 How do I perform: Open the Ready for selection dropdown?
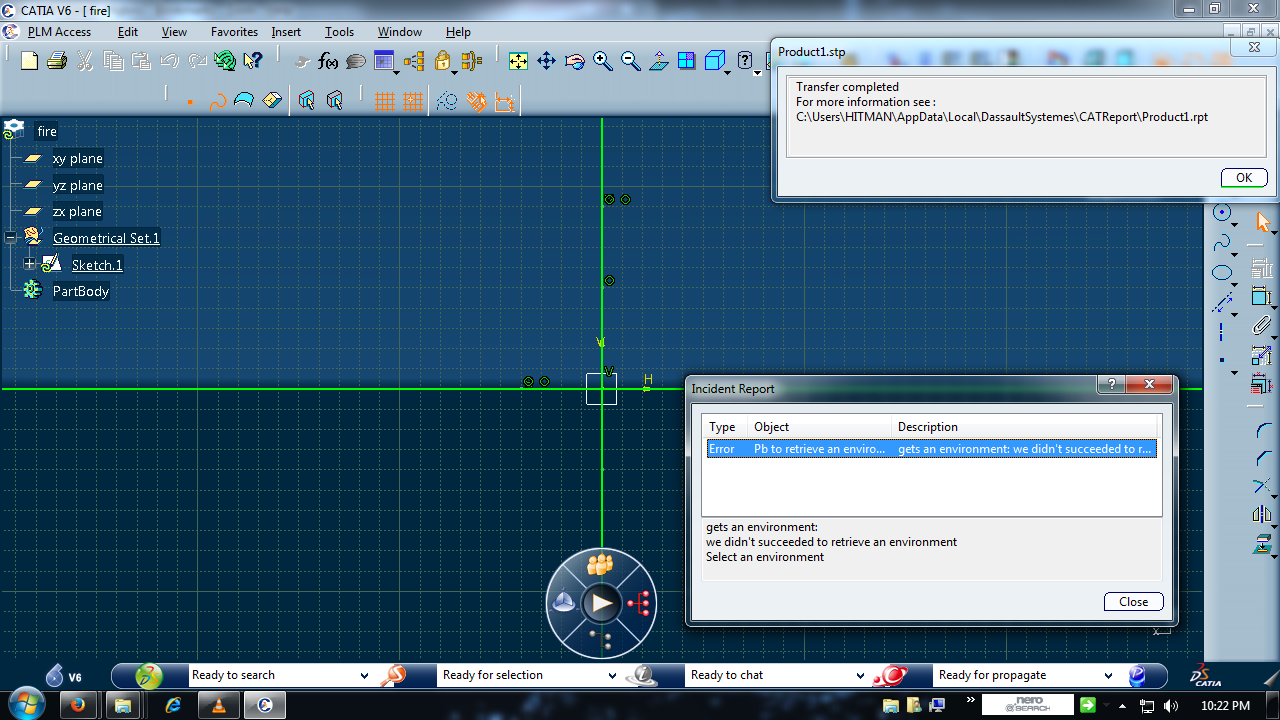coord(612,676)
